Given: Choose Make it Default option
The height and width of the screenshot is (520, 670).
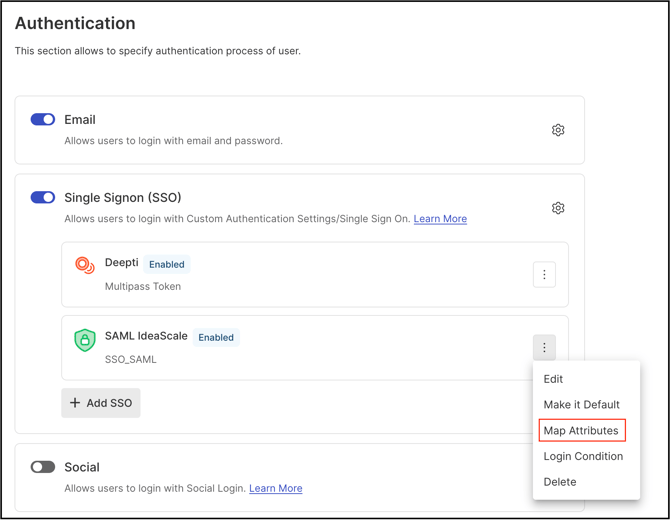Looking at the screenshot, I should tap(581, 405).
